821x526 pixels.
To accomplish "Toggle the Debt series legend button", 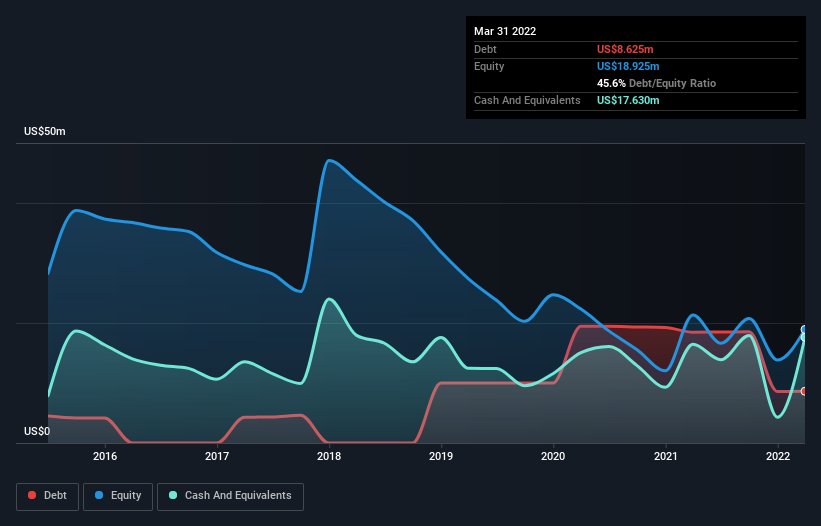I will pyautogui.click(x=48, y=496).
